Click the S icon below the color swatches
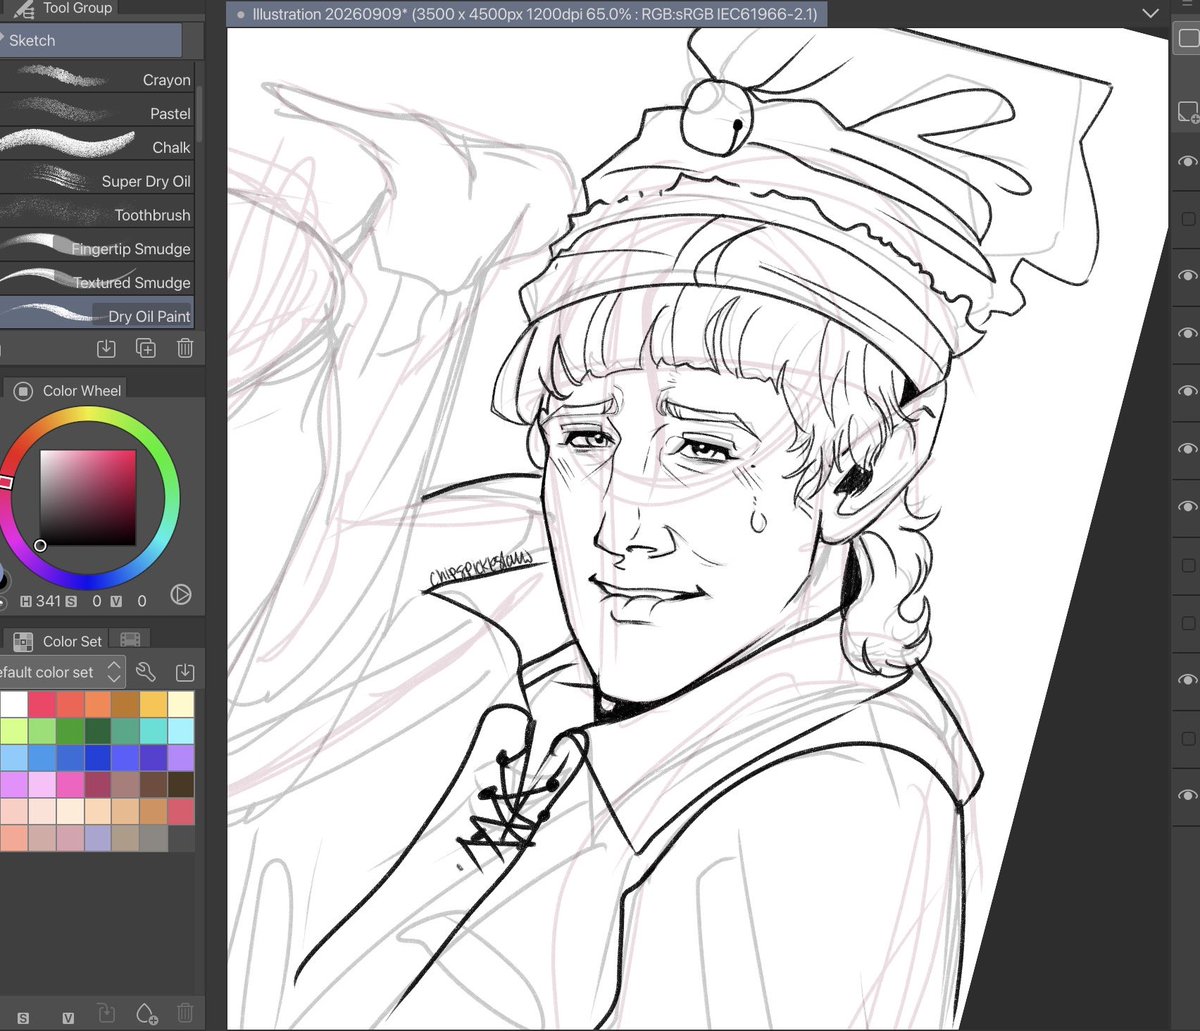The image size is (1200, 1031). [23, 1018]
